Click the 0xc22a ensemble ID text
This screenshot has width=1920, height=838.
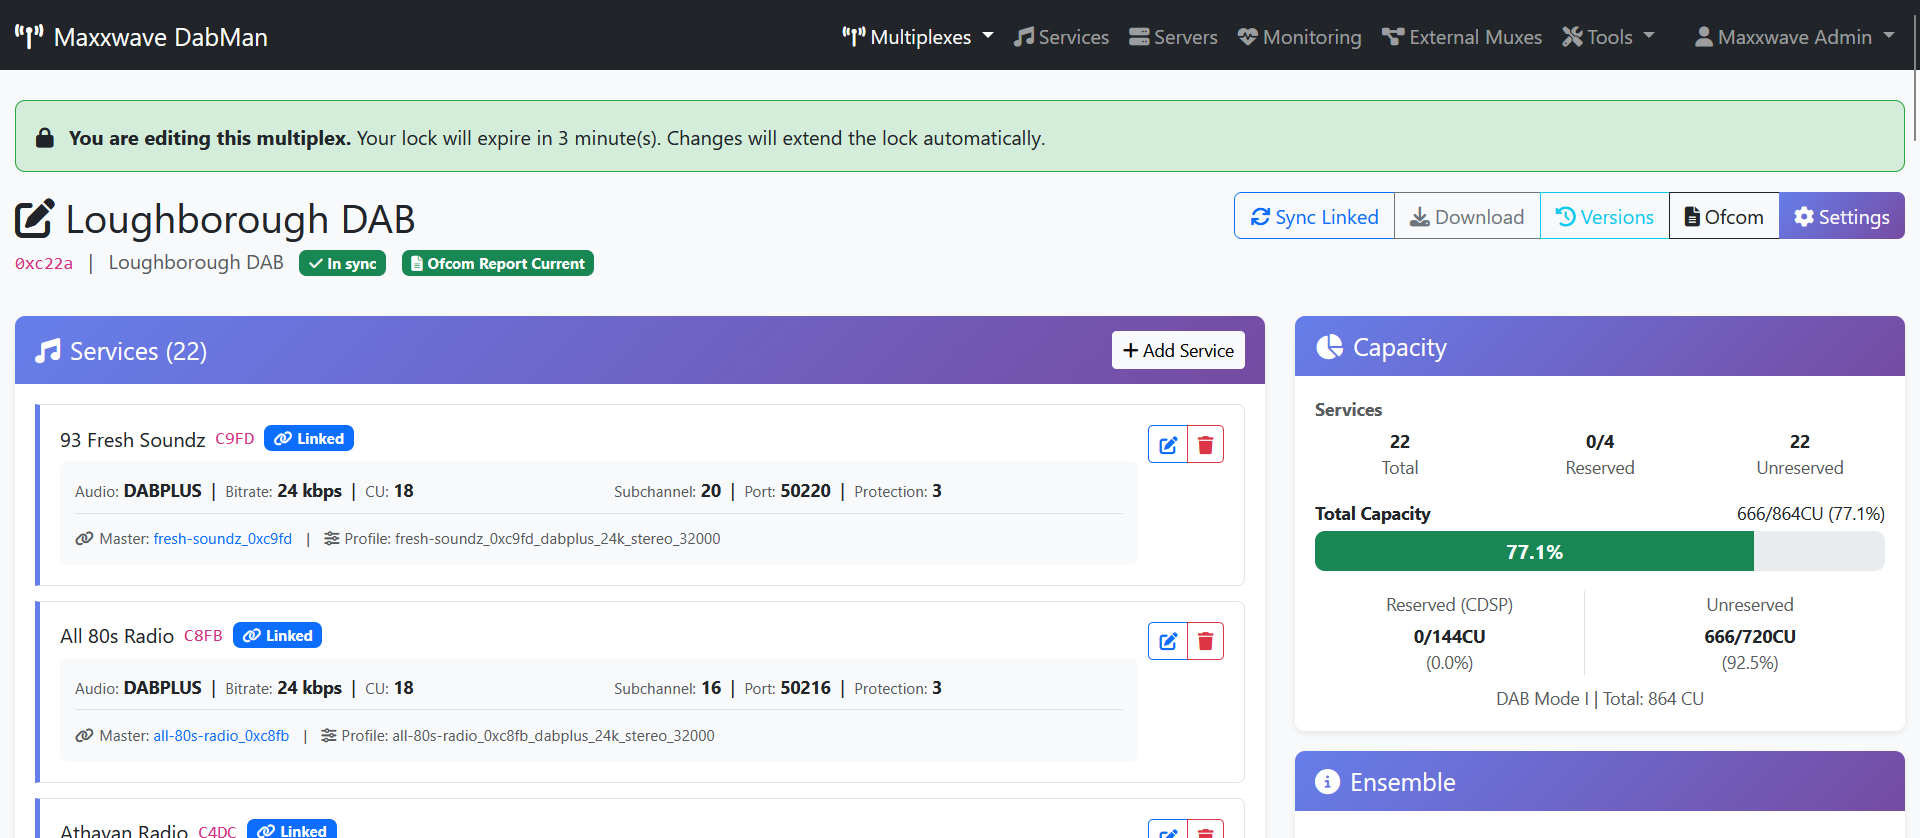coord(44,263)
